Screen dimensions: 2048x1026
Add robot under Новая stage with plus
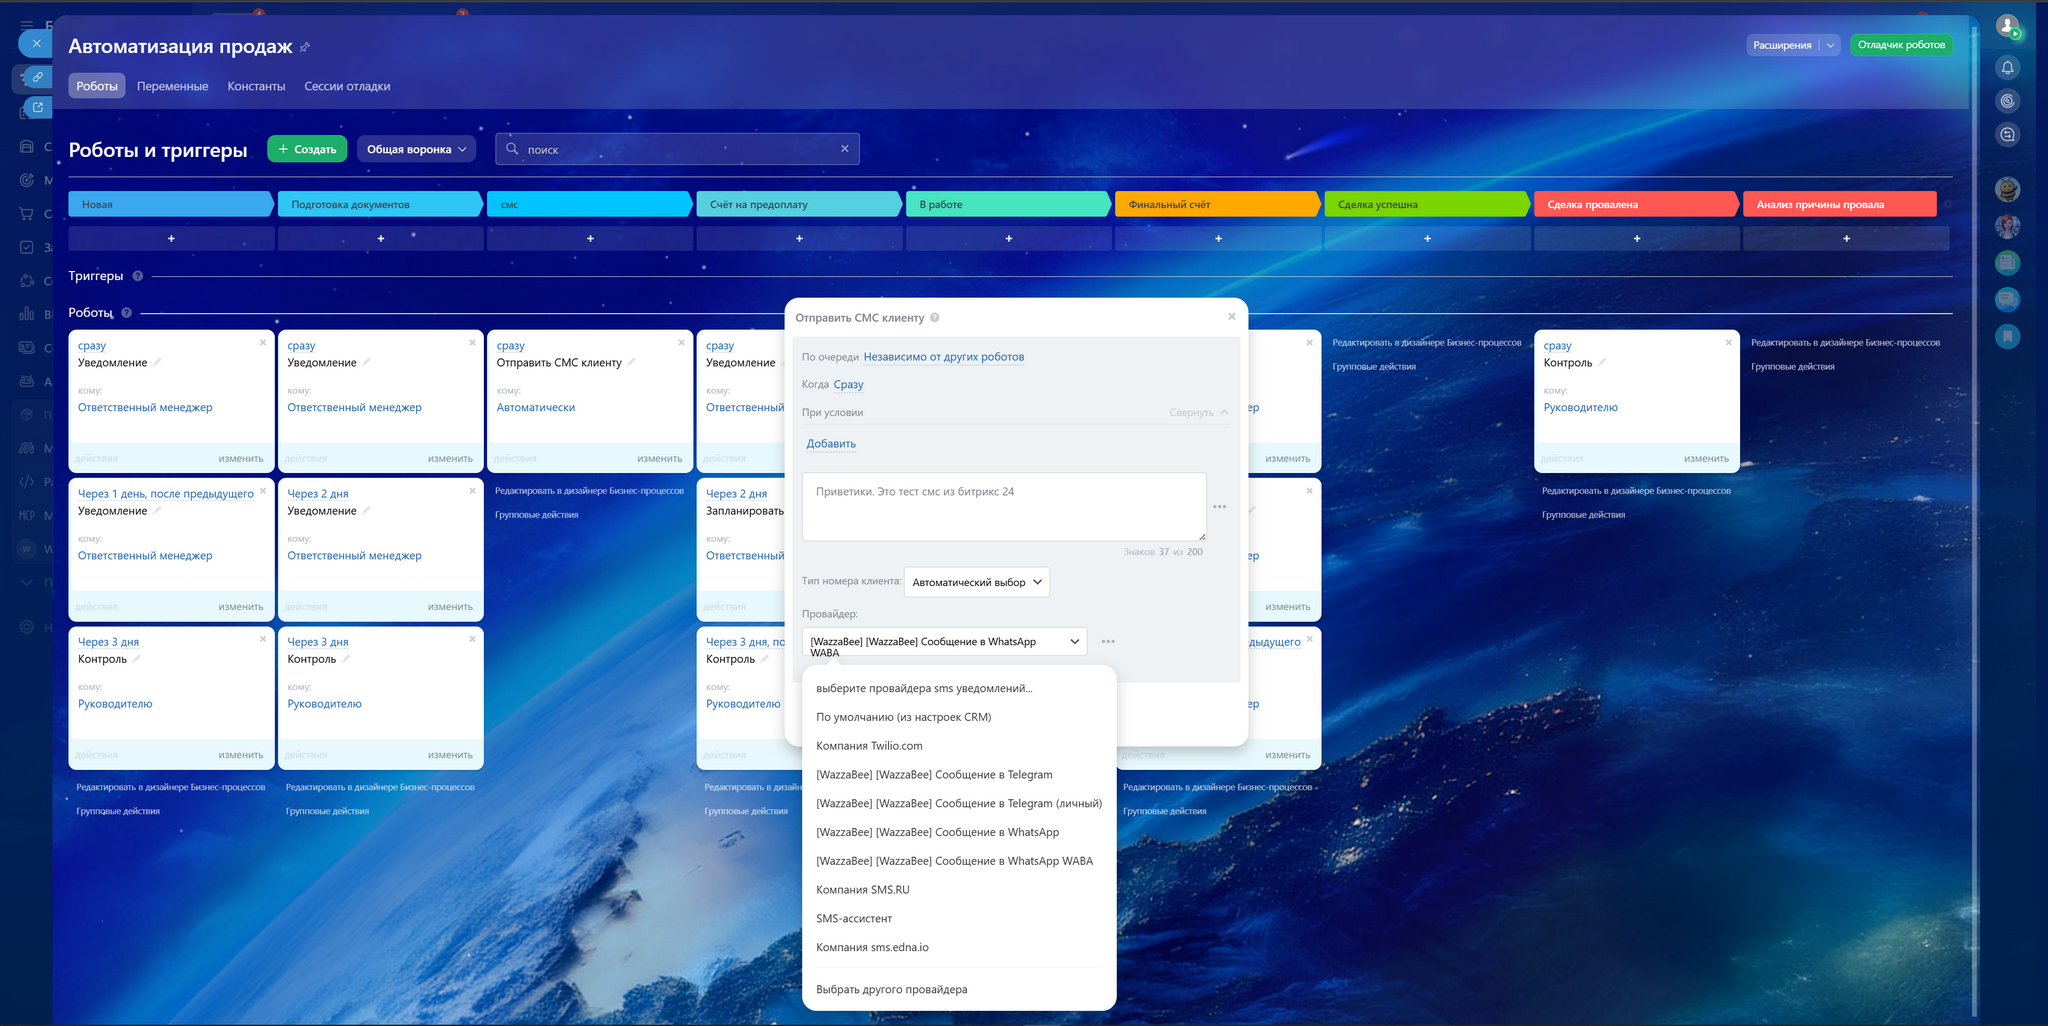(x=171, y=239)
